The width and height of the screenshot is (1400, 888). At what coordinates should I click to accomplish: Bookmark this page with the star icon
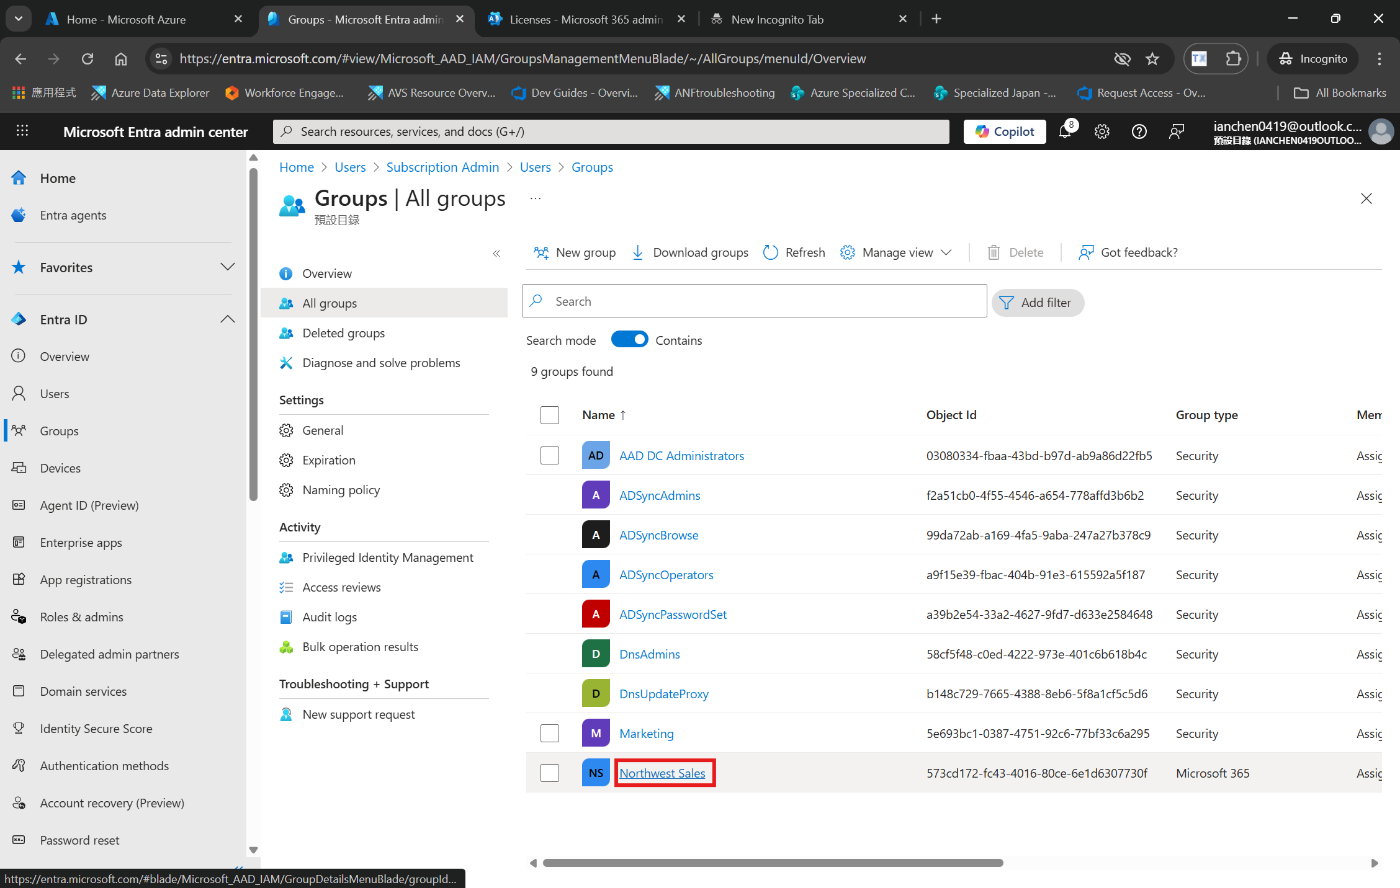pos(1152,59)
